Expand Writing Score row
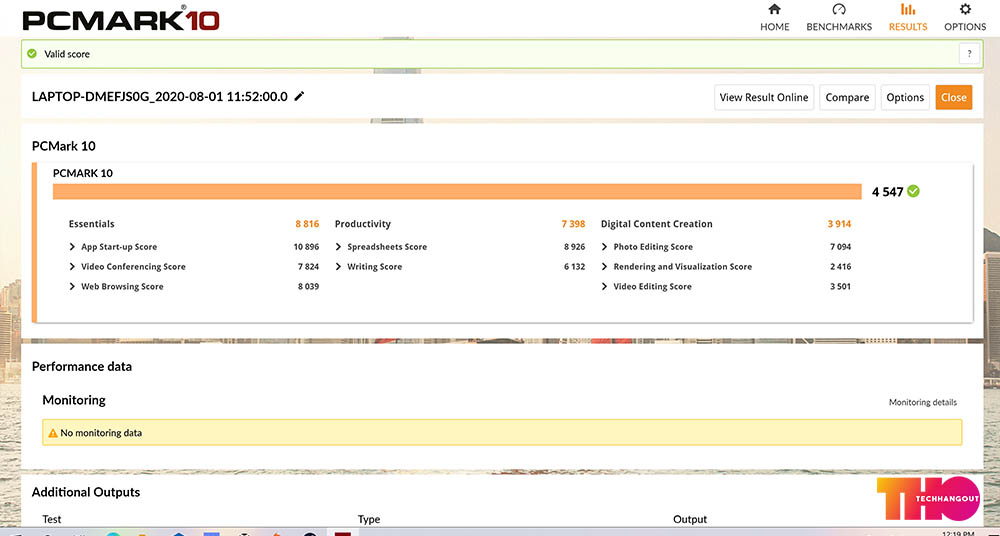 [x=339, y=267]
